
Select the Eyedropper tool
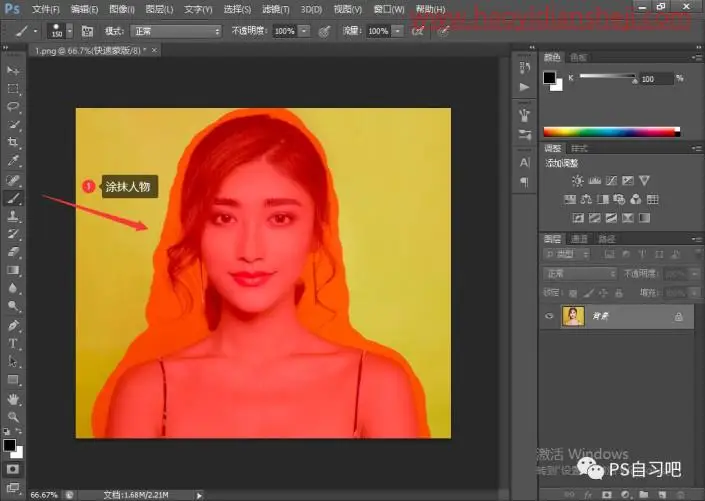13,161
